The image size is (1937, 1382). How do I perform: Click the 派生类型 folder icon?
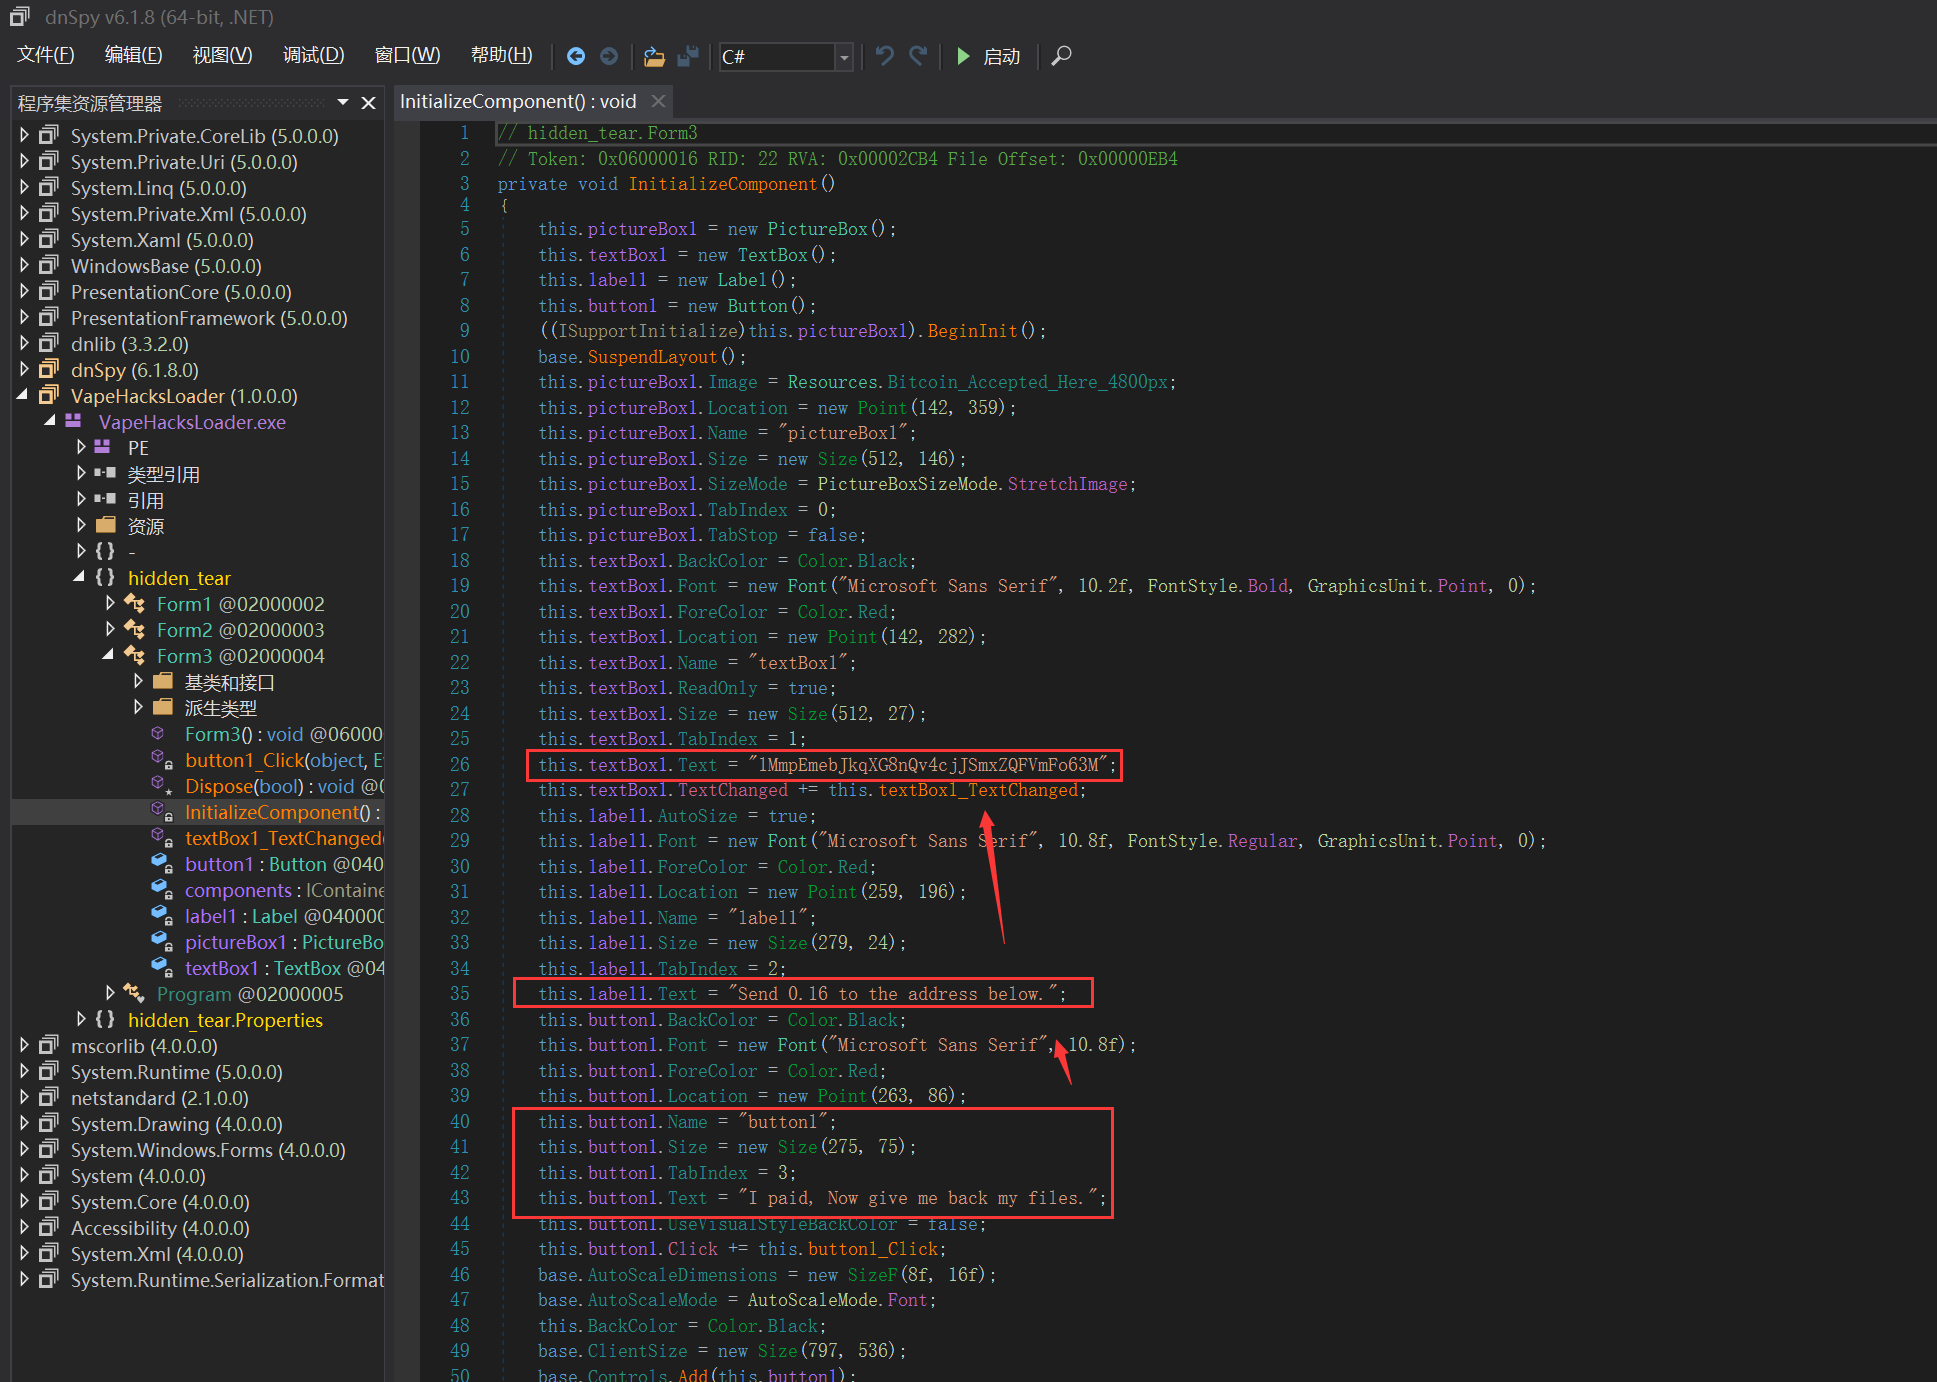[163, 707]
